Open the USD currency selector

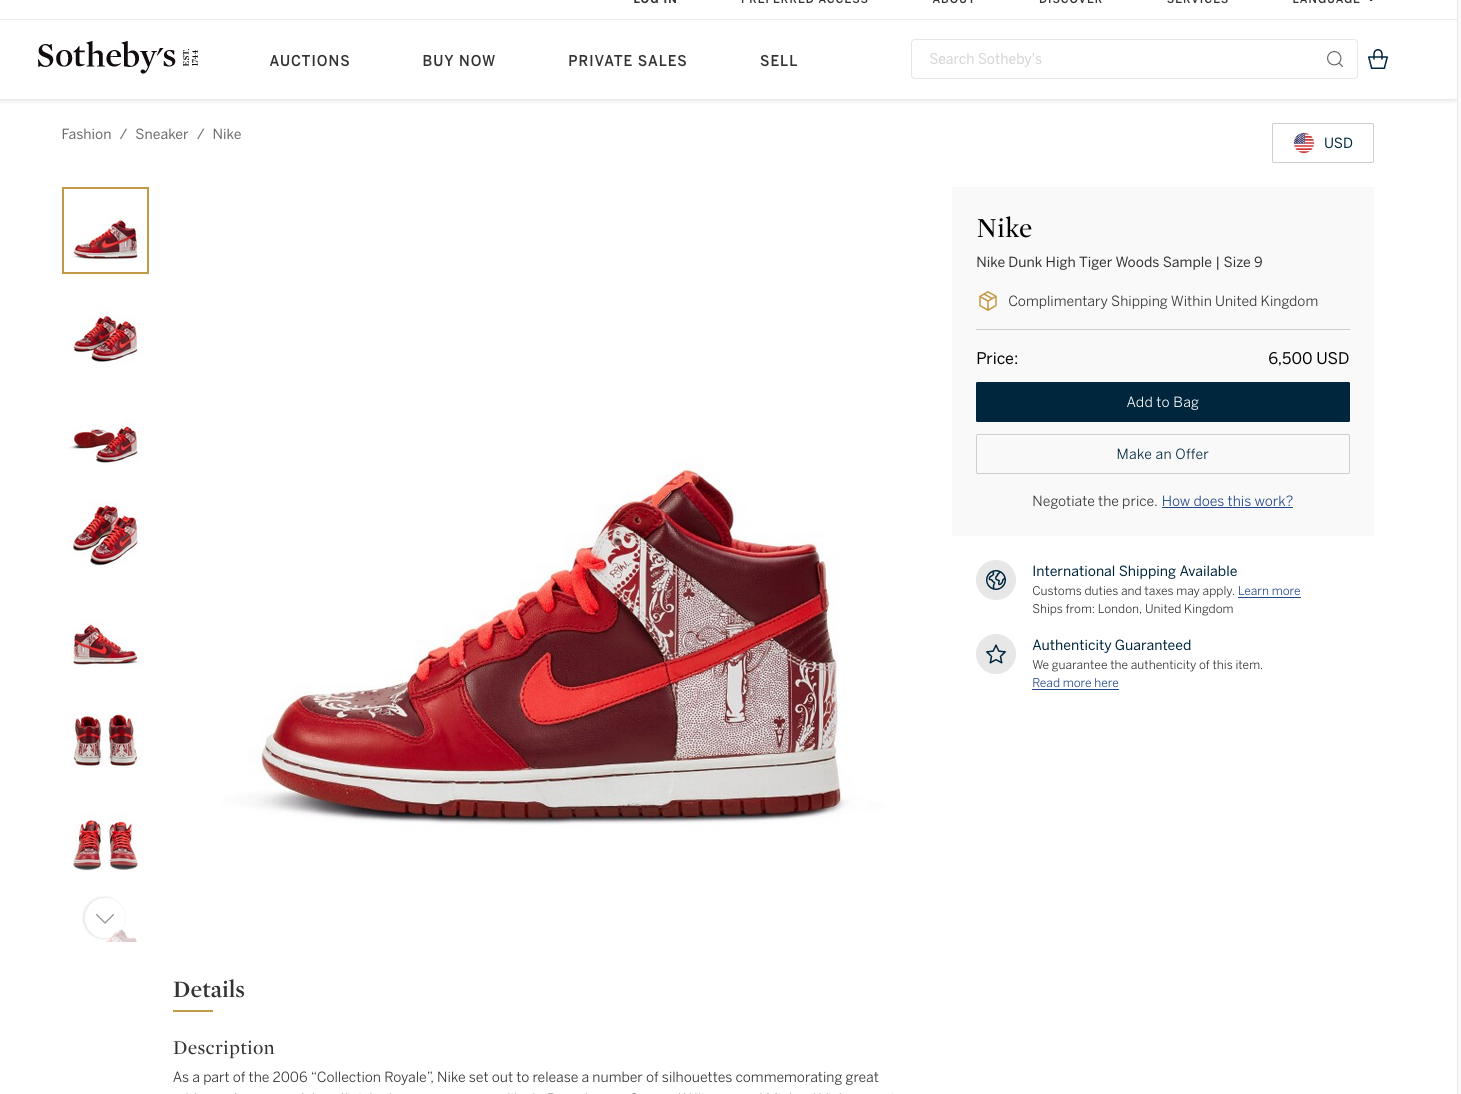pos(1322,143)
